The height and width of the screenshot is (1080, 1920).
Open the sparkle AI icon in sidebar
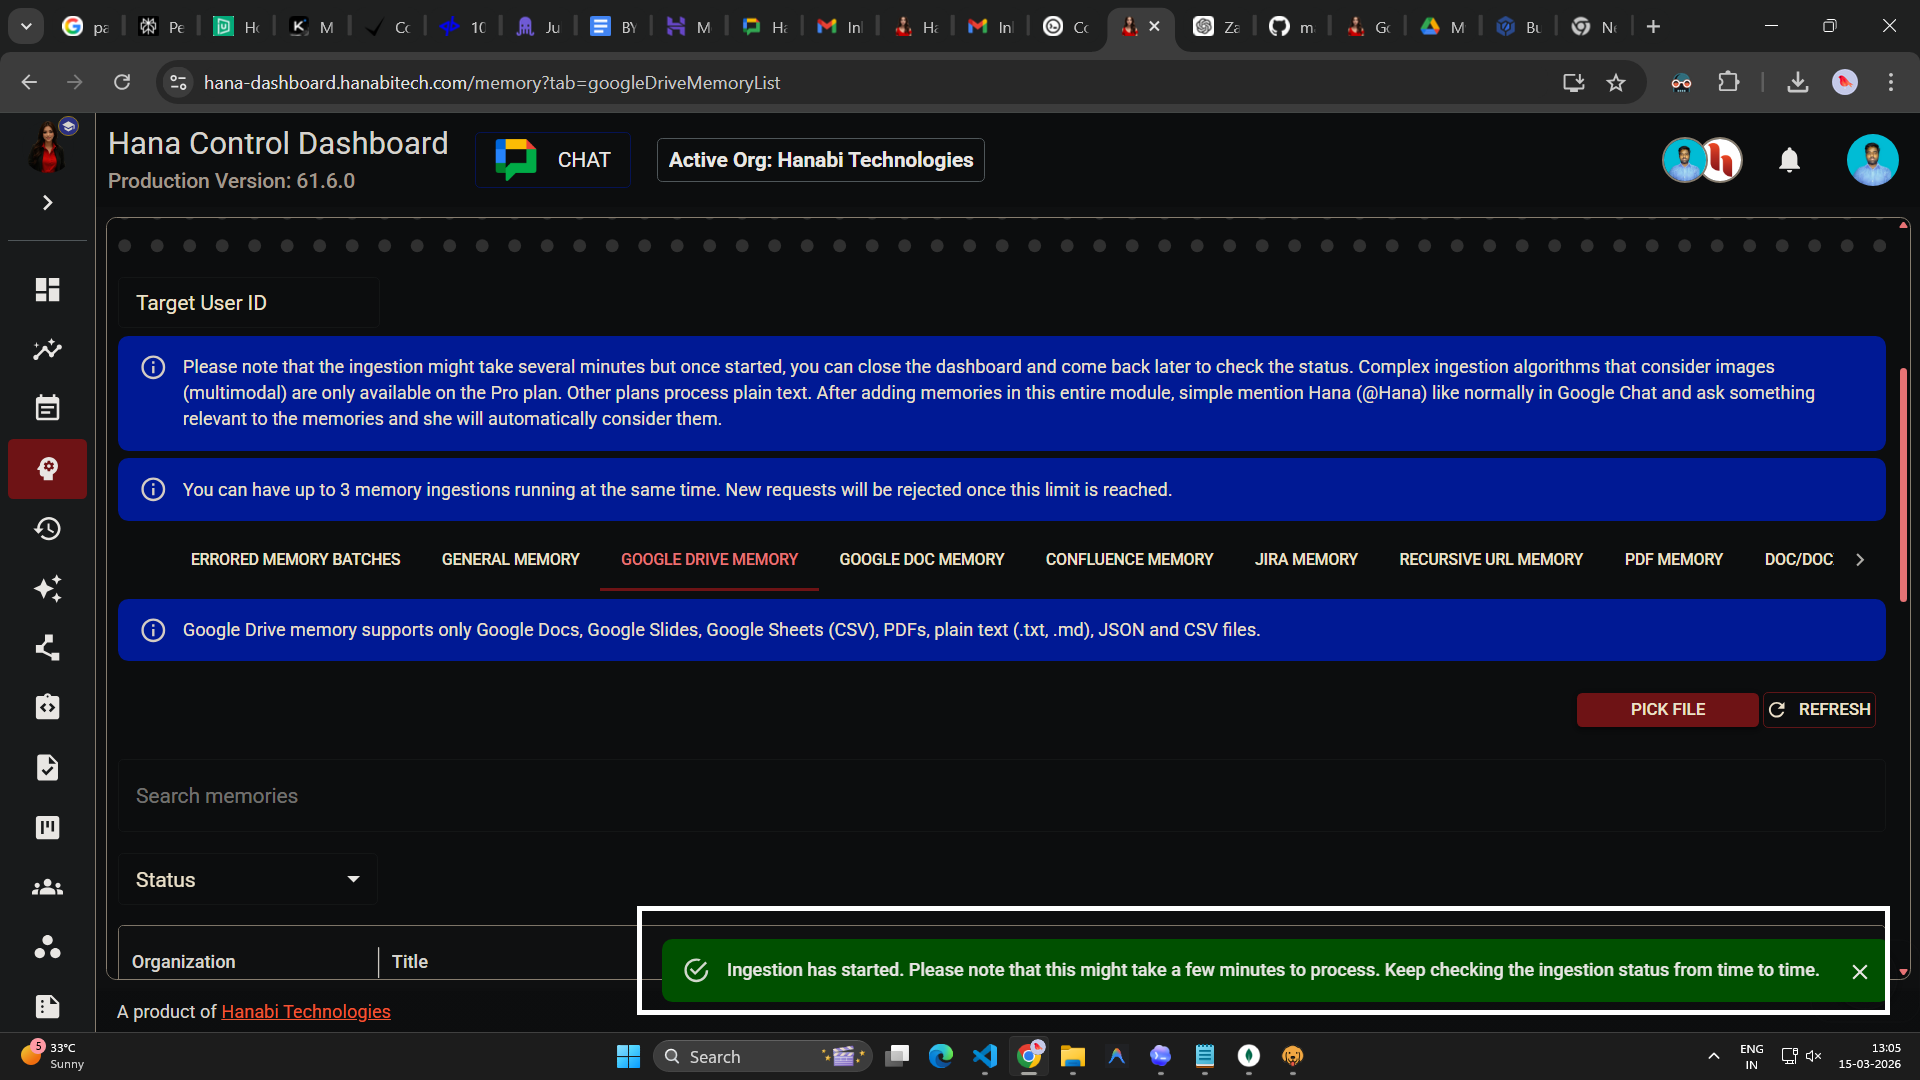(47, 588)
